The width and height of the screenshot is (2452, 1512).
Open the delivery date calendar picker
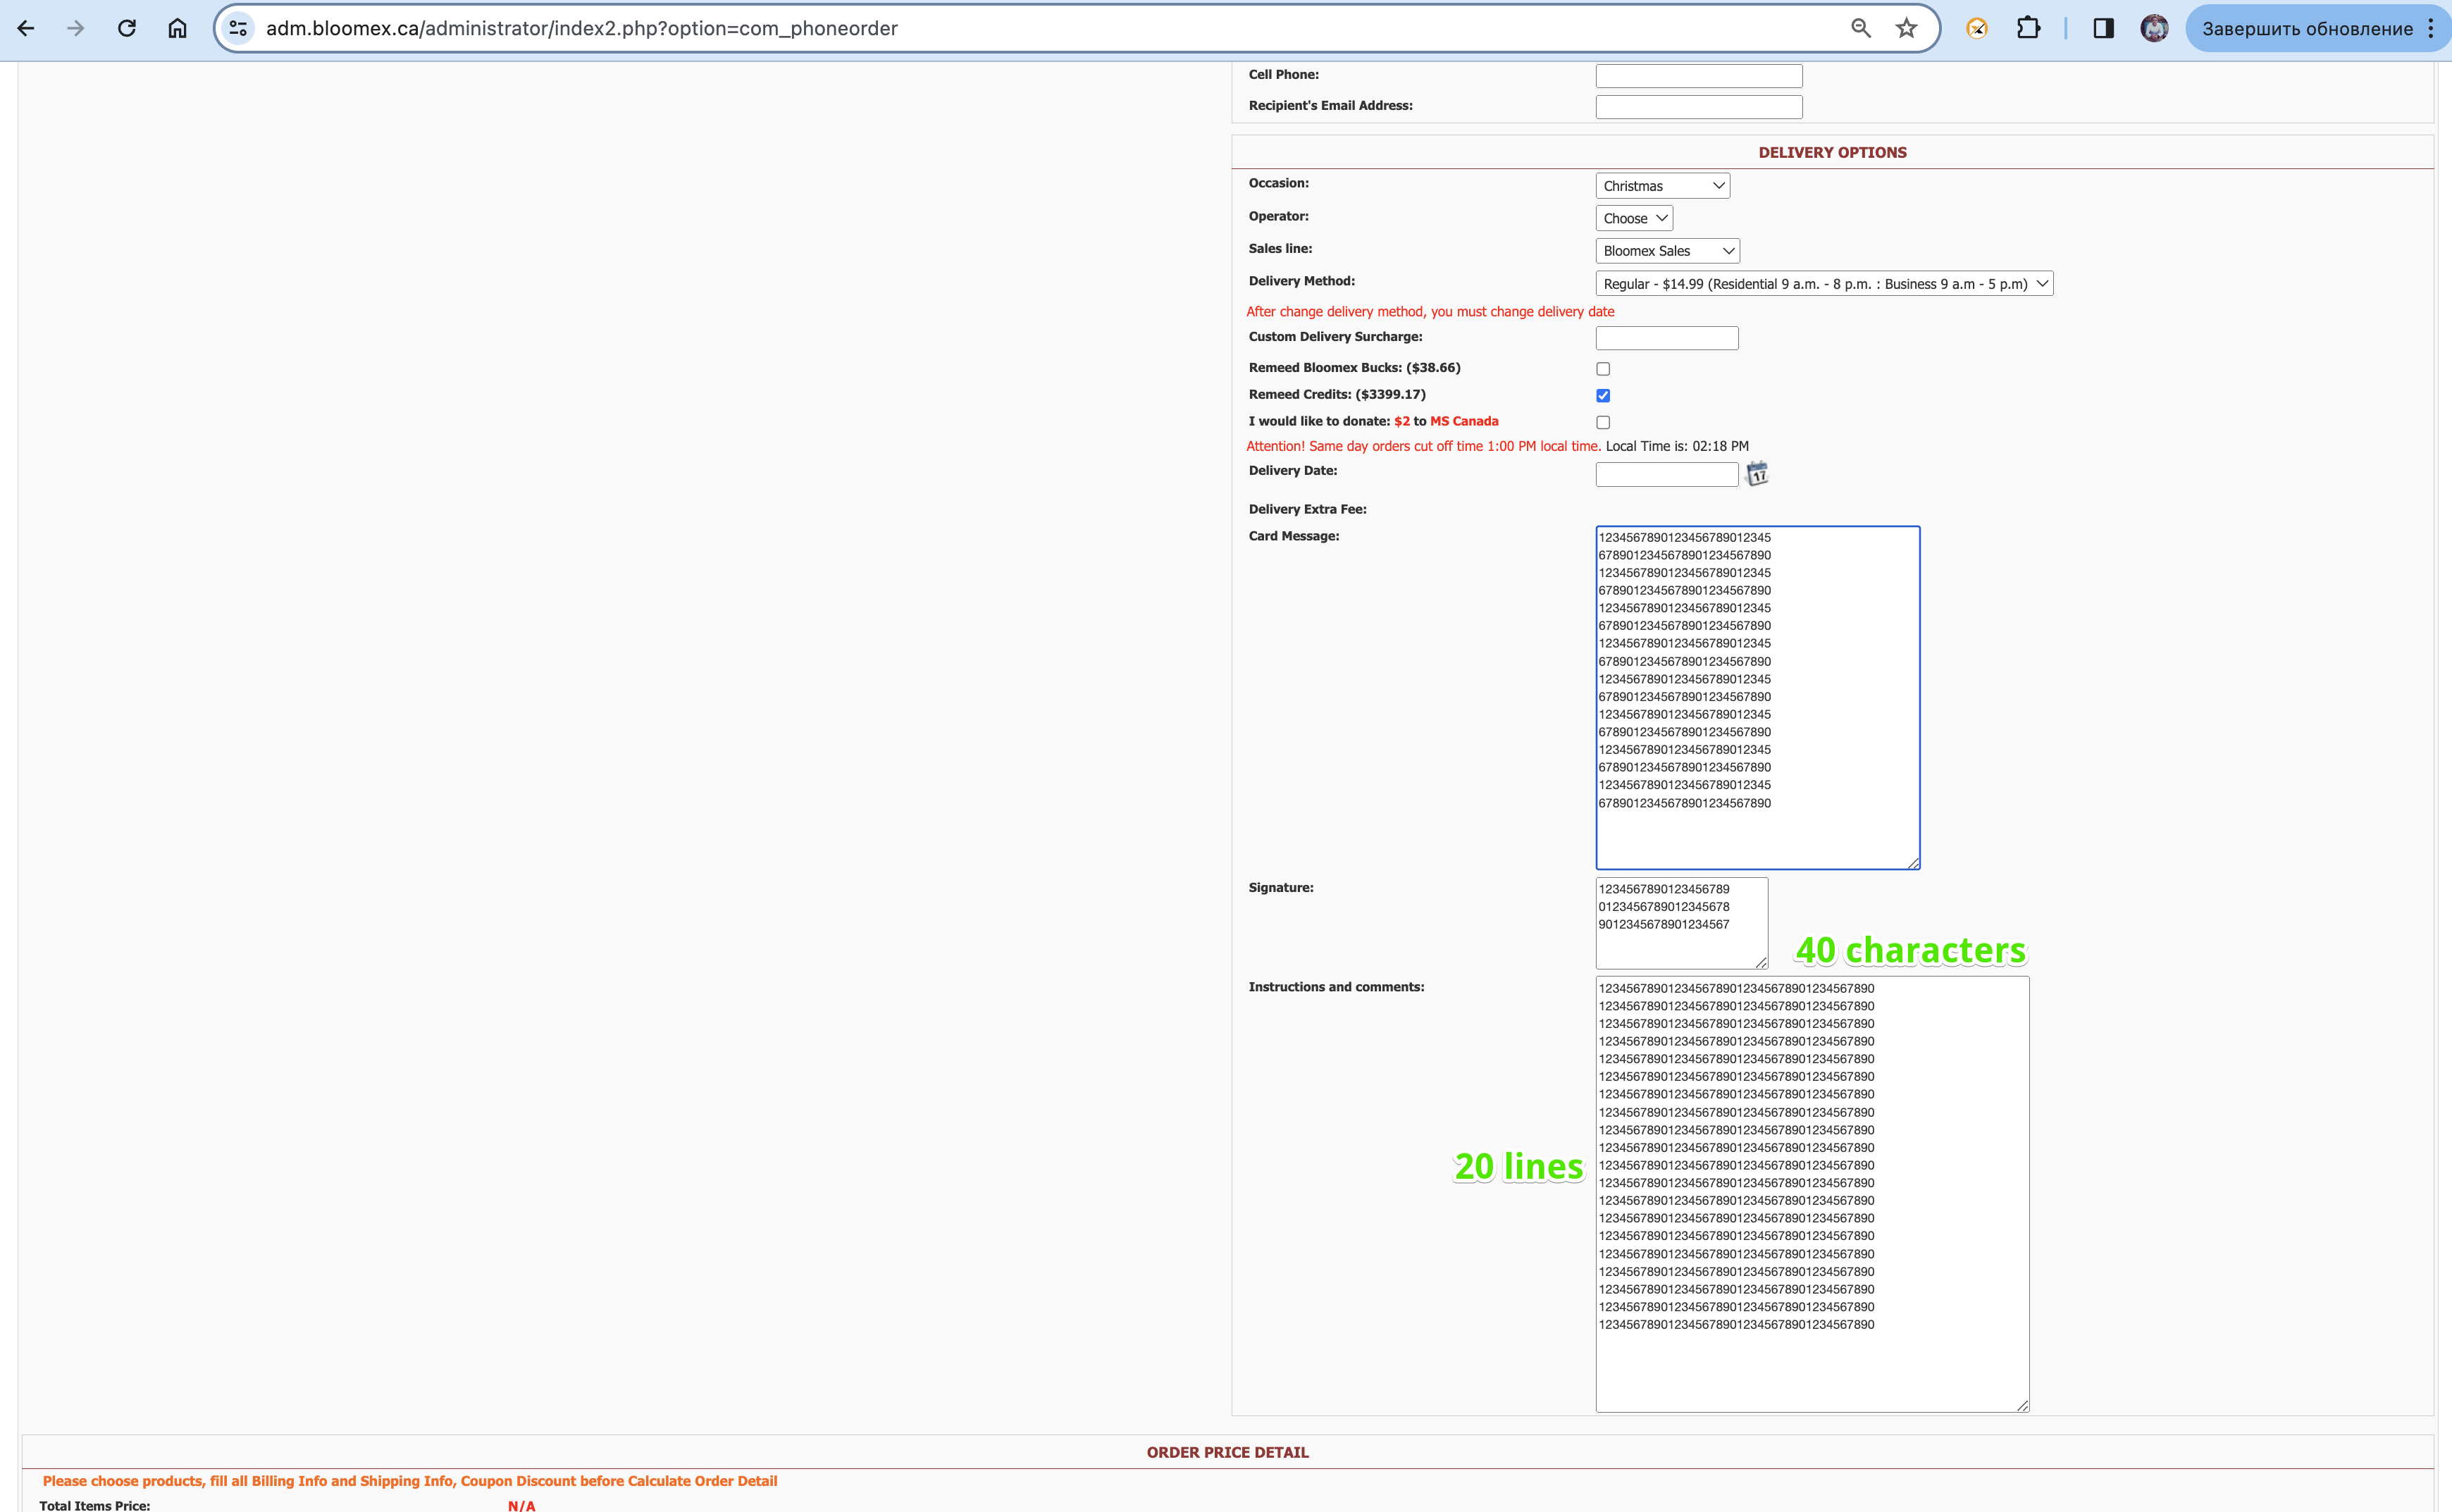click(x=1757, y=473)
